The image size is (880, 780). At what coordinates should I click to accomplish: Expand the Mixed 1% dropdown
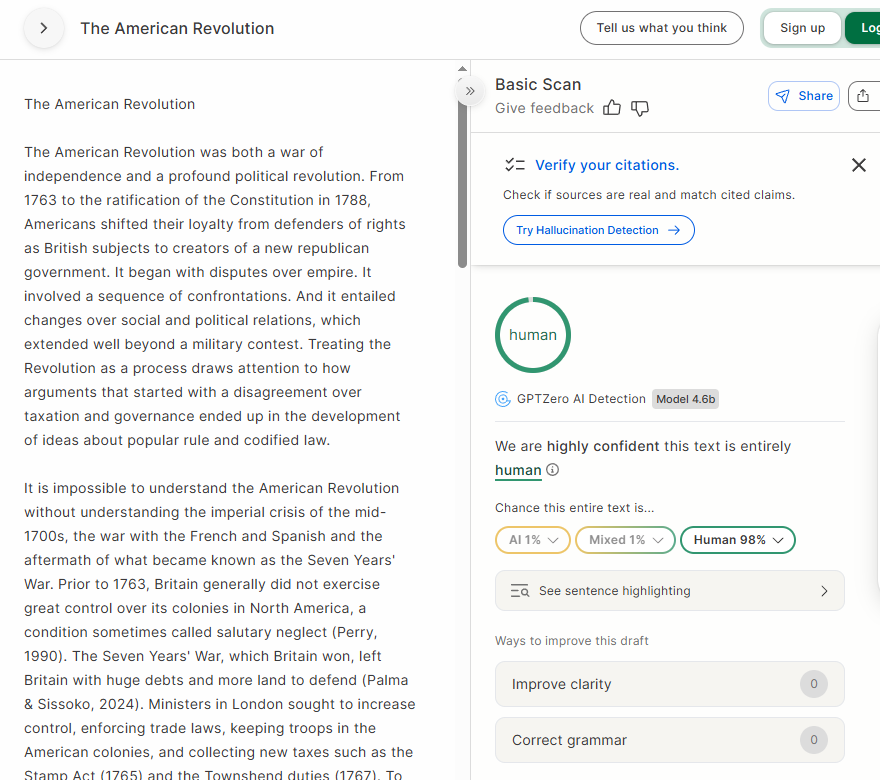click(625, 540)
